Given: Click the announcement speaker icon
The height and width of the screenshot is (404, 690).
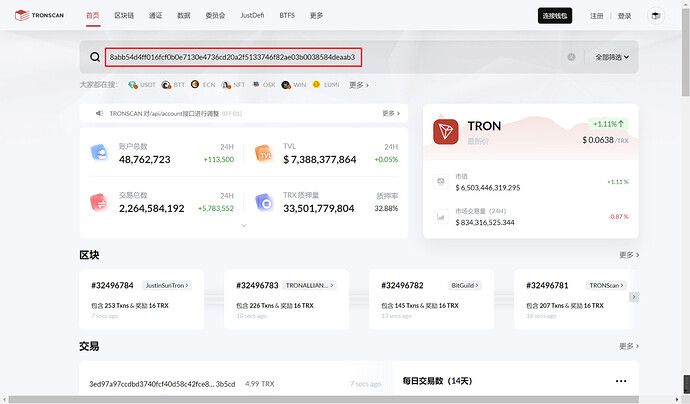Looking at the screenshot, I should (x=99, y=113).
